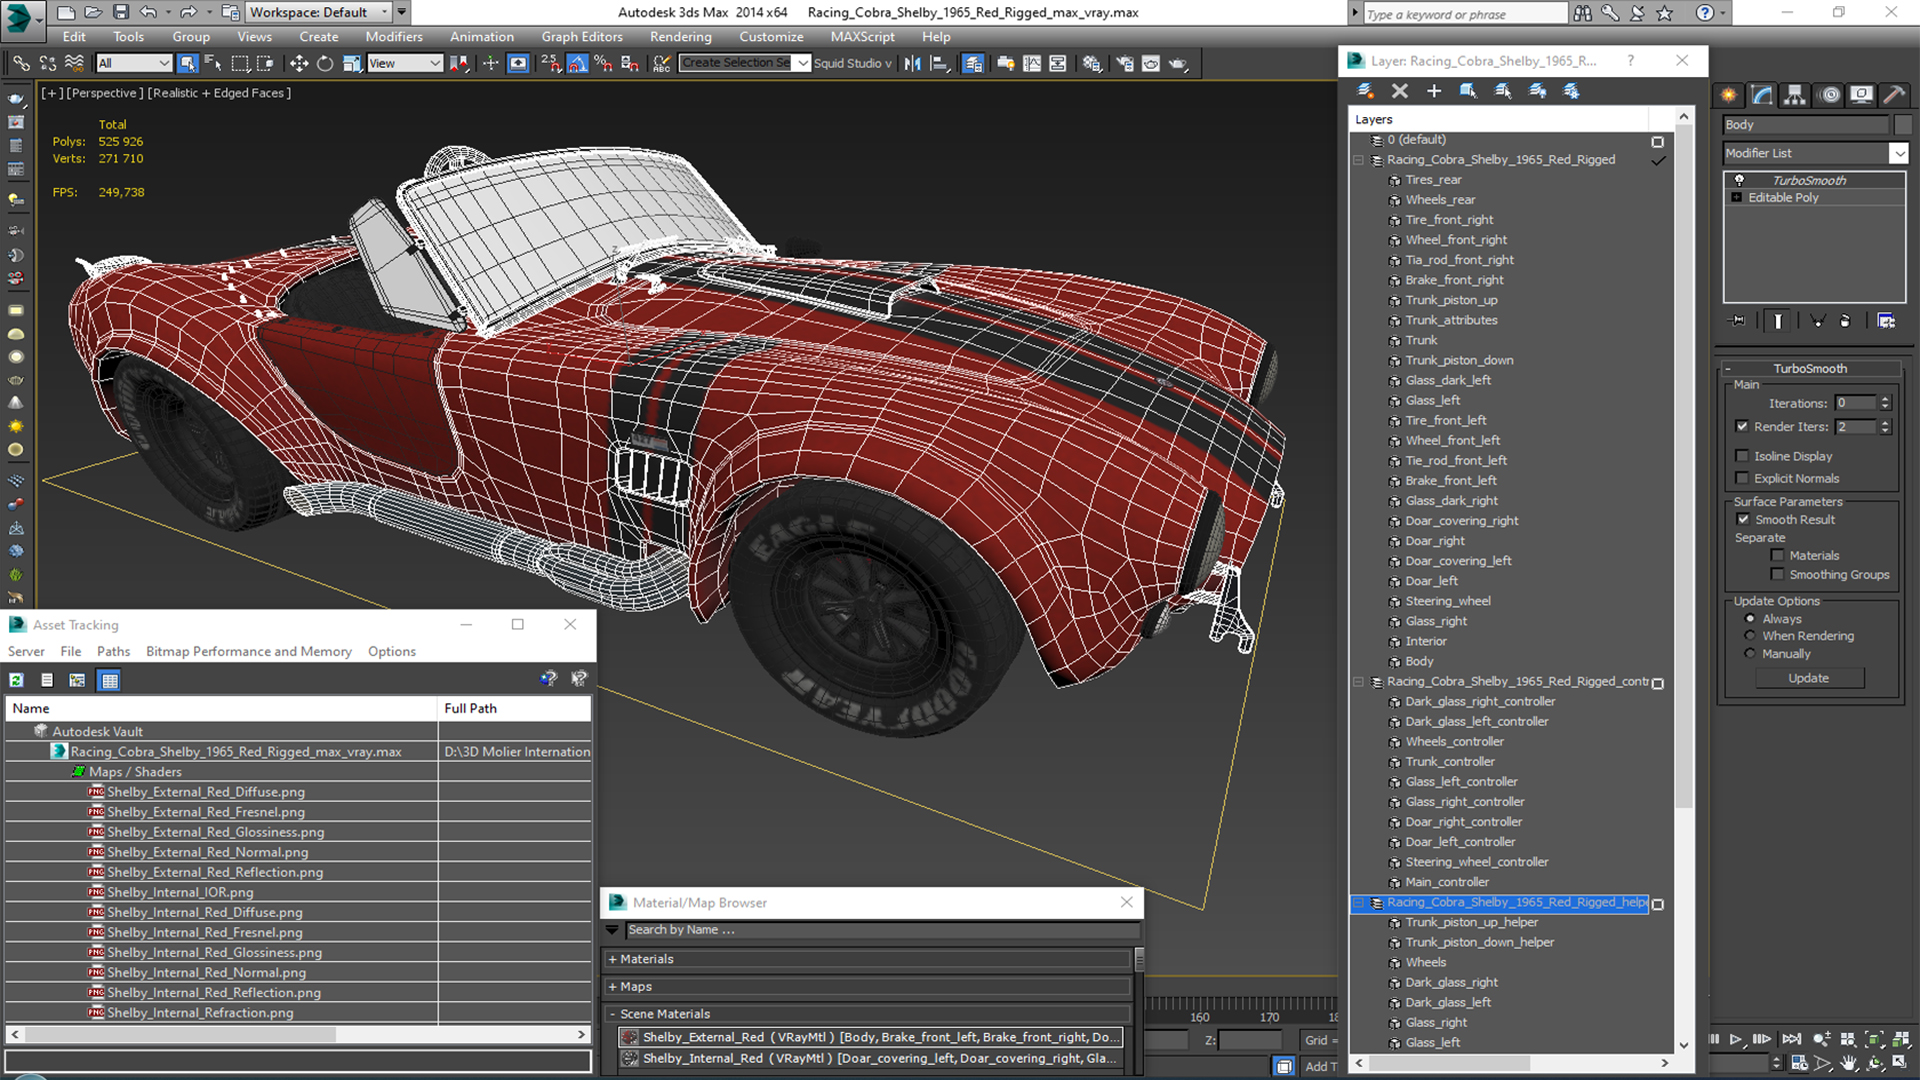Open the Modifier List dropdown
Screen dimensions: 1920x1080
point(1898,153)
